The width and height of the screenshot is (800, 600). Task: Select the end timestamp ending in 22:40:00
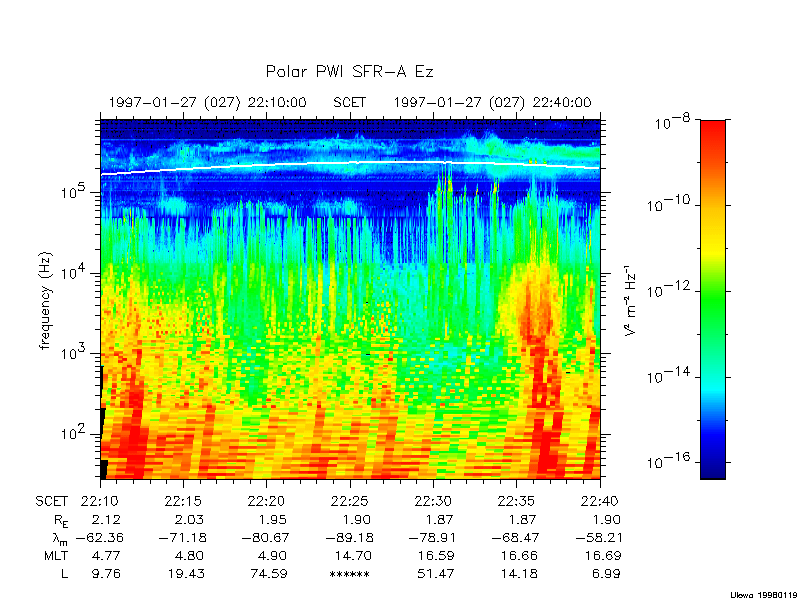[x=492, y=102]
